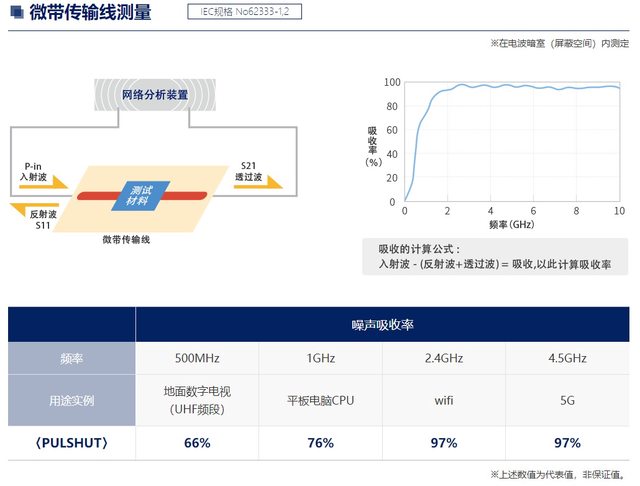The width and height of the screenshot is (640, 486).
Task: Click the 〈PULSHUT〉 row label
Action: point(72,442)
